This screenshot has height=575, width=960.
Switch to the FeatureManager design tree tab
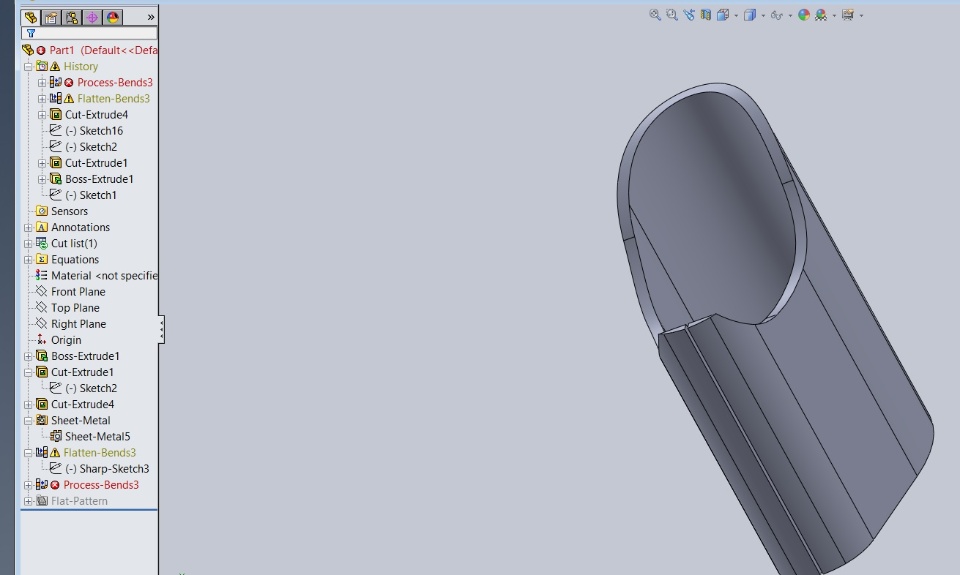click(x=31, y=18)
